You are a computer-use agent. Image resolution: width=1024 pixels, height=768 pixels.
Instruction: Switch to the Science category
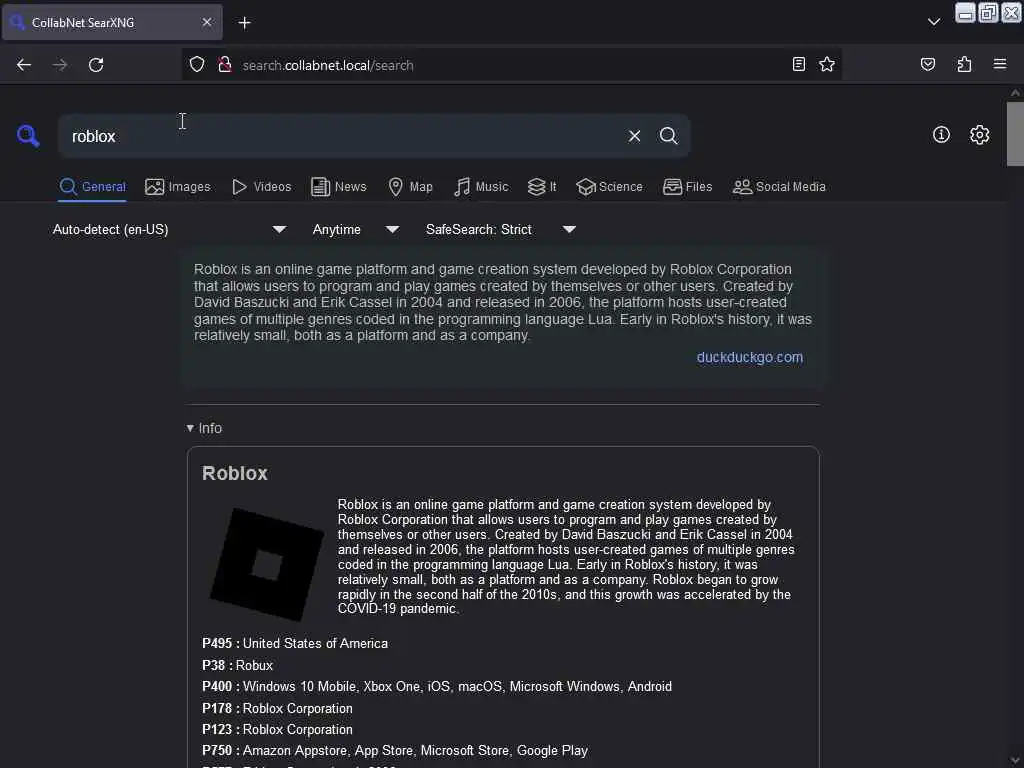[x=609, y=187]
